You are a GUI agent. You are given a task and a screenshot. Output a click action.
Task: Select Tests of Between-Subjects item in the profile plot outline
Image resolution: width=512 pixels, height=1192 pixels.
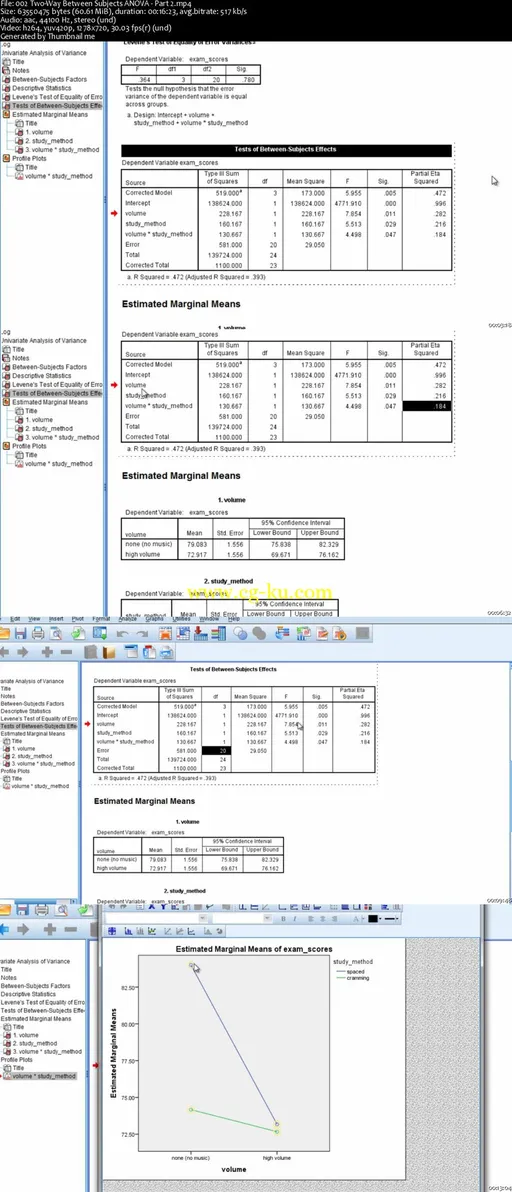pos(43,1010)
